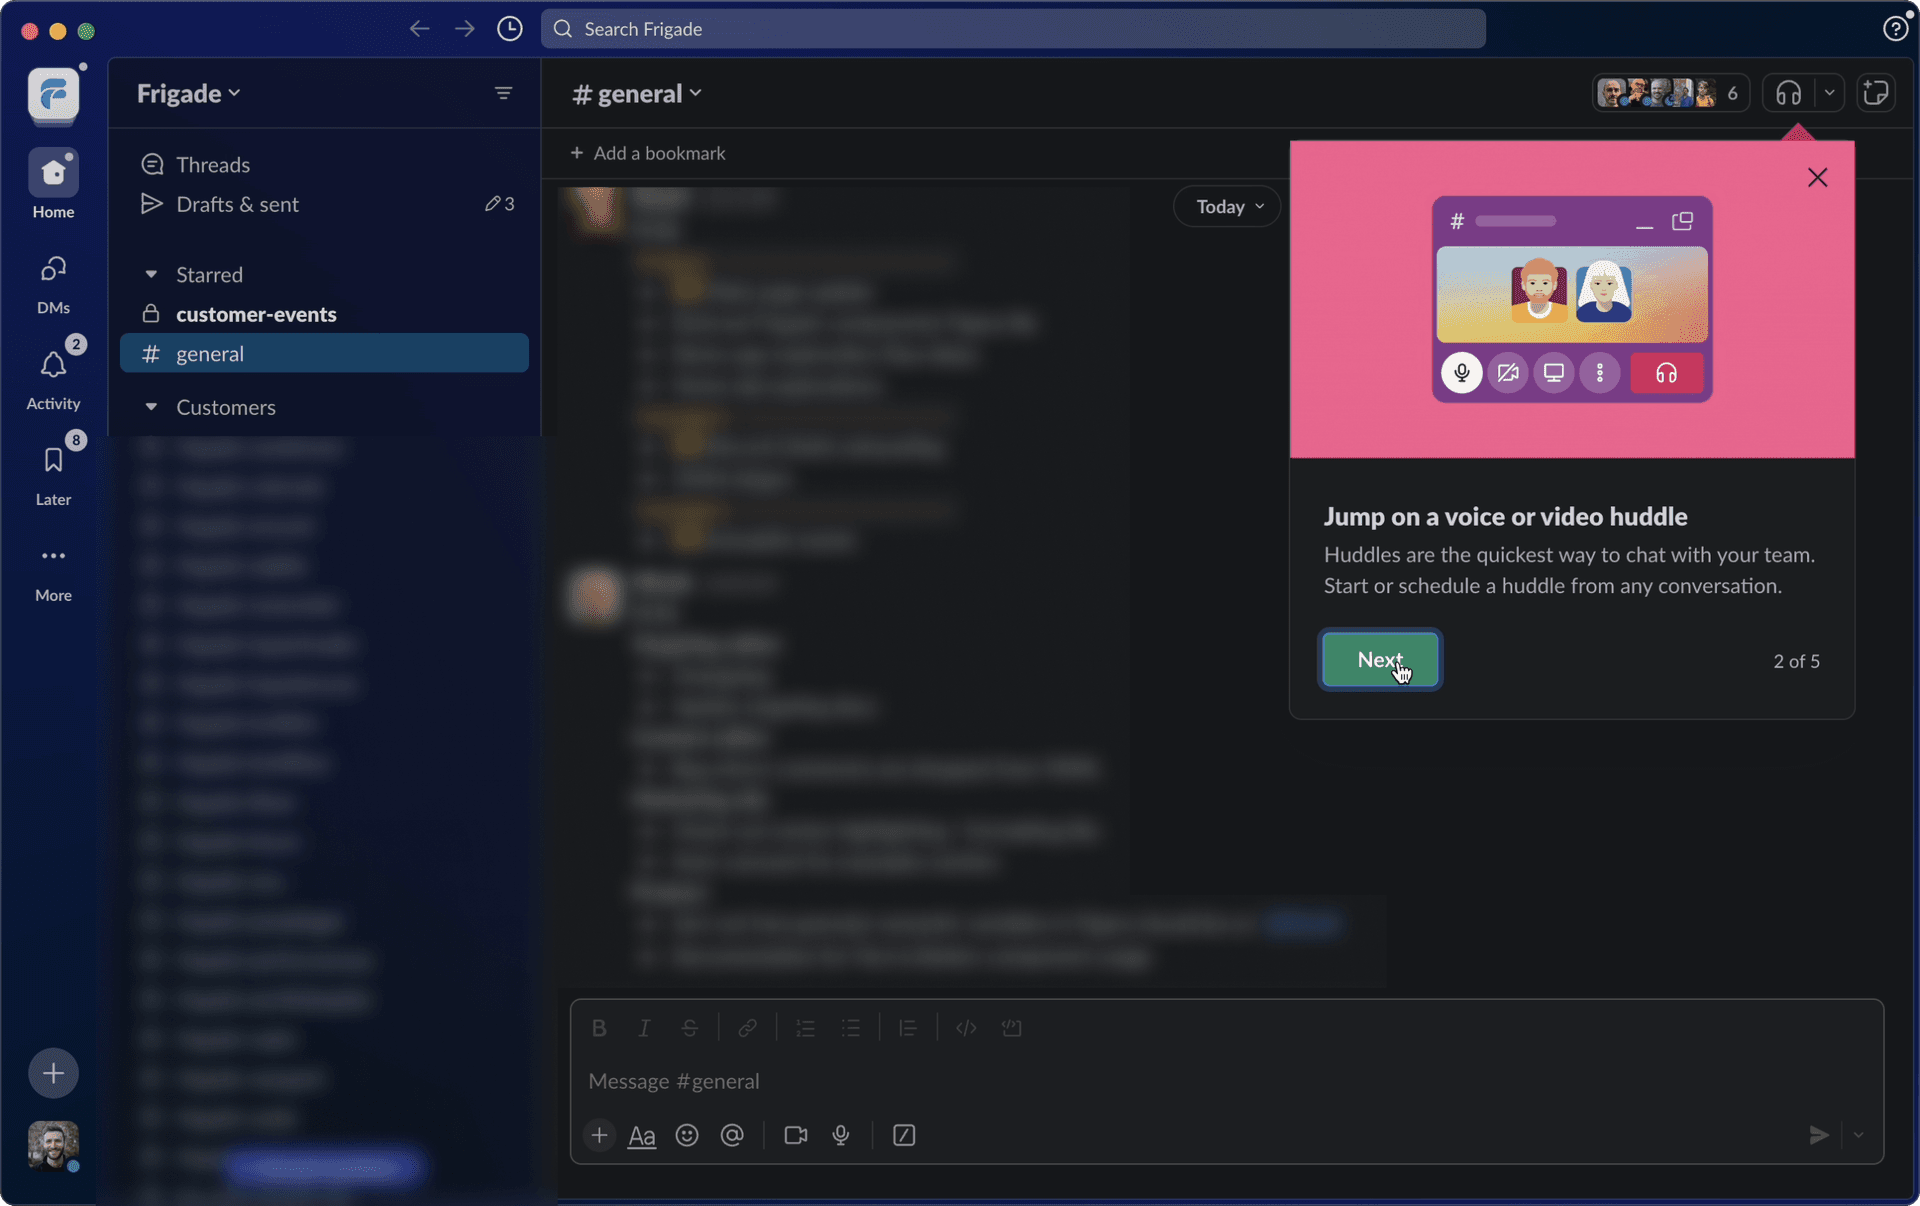Click the audio microphone in message bar
This screenshot has height=1206, width=1920.
pos(841,1137)
